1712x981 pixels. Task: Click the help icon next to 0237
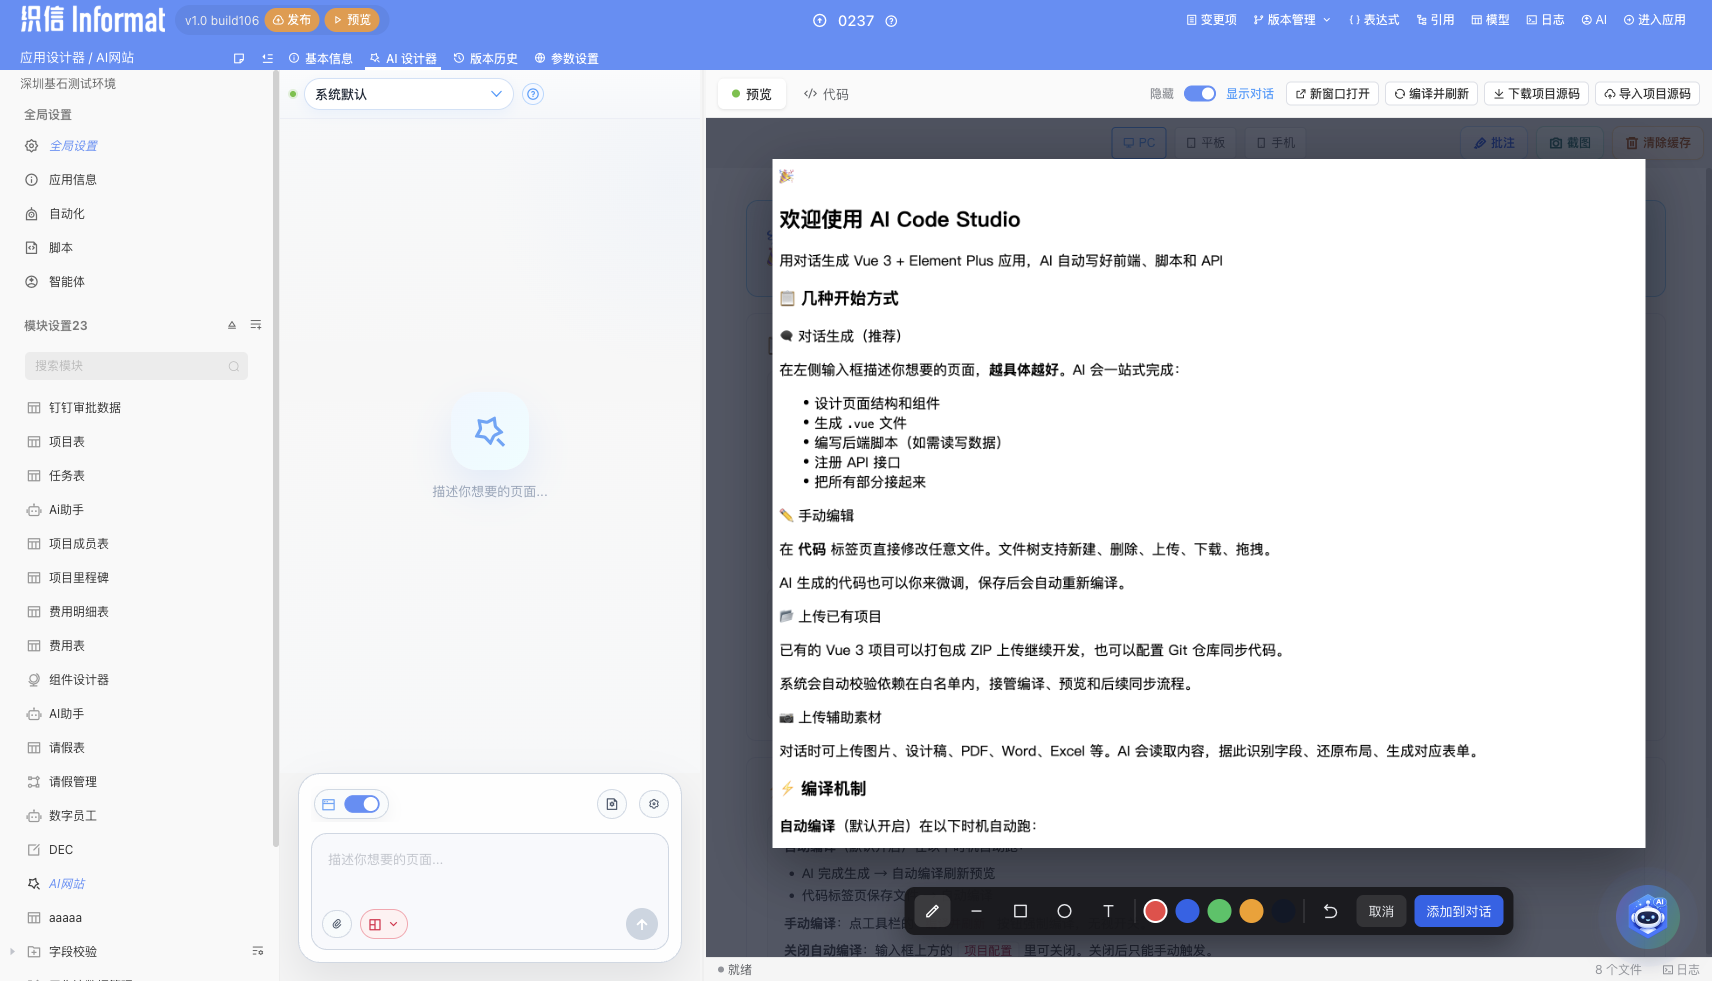[891, 21]
